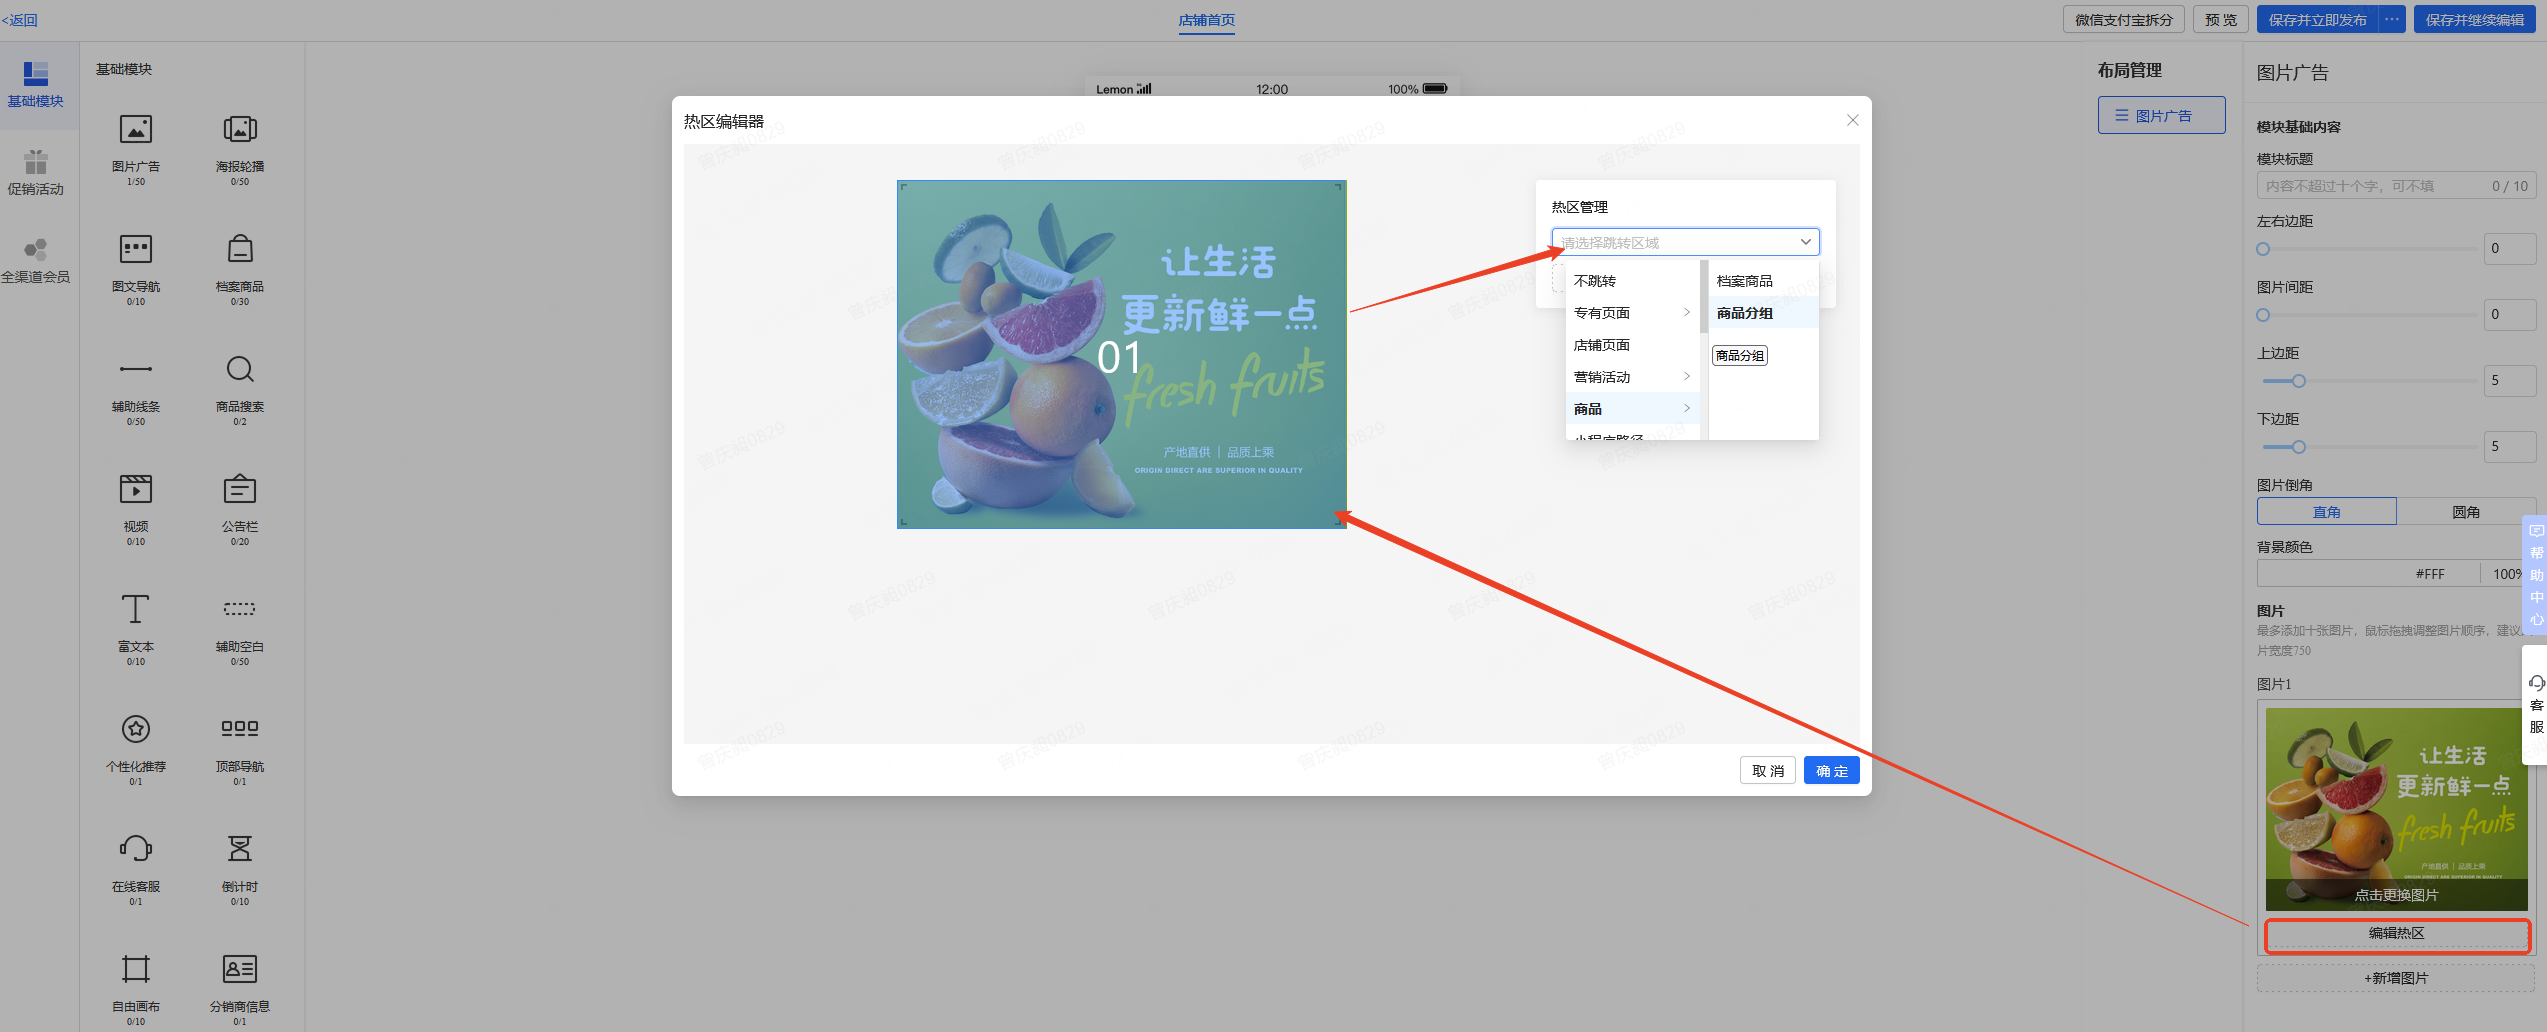Switch to the 店铺首页 tab

[x=1206, y=20]
